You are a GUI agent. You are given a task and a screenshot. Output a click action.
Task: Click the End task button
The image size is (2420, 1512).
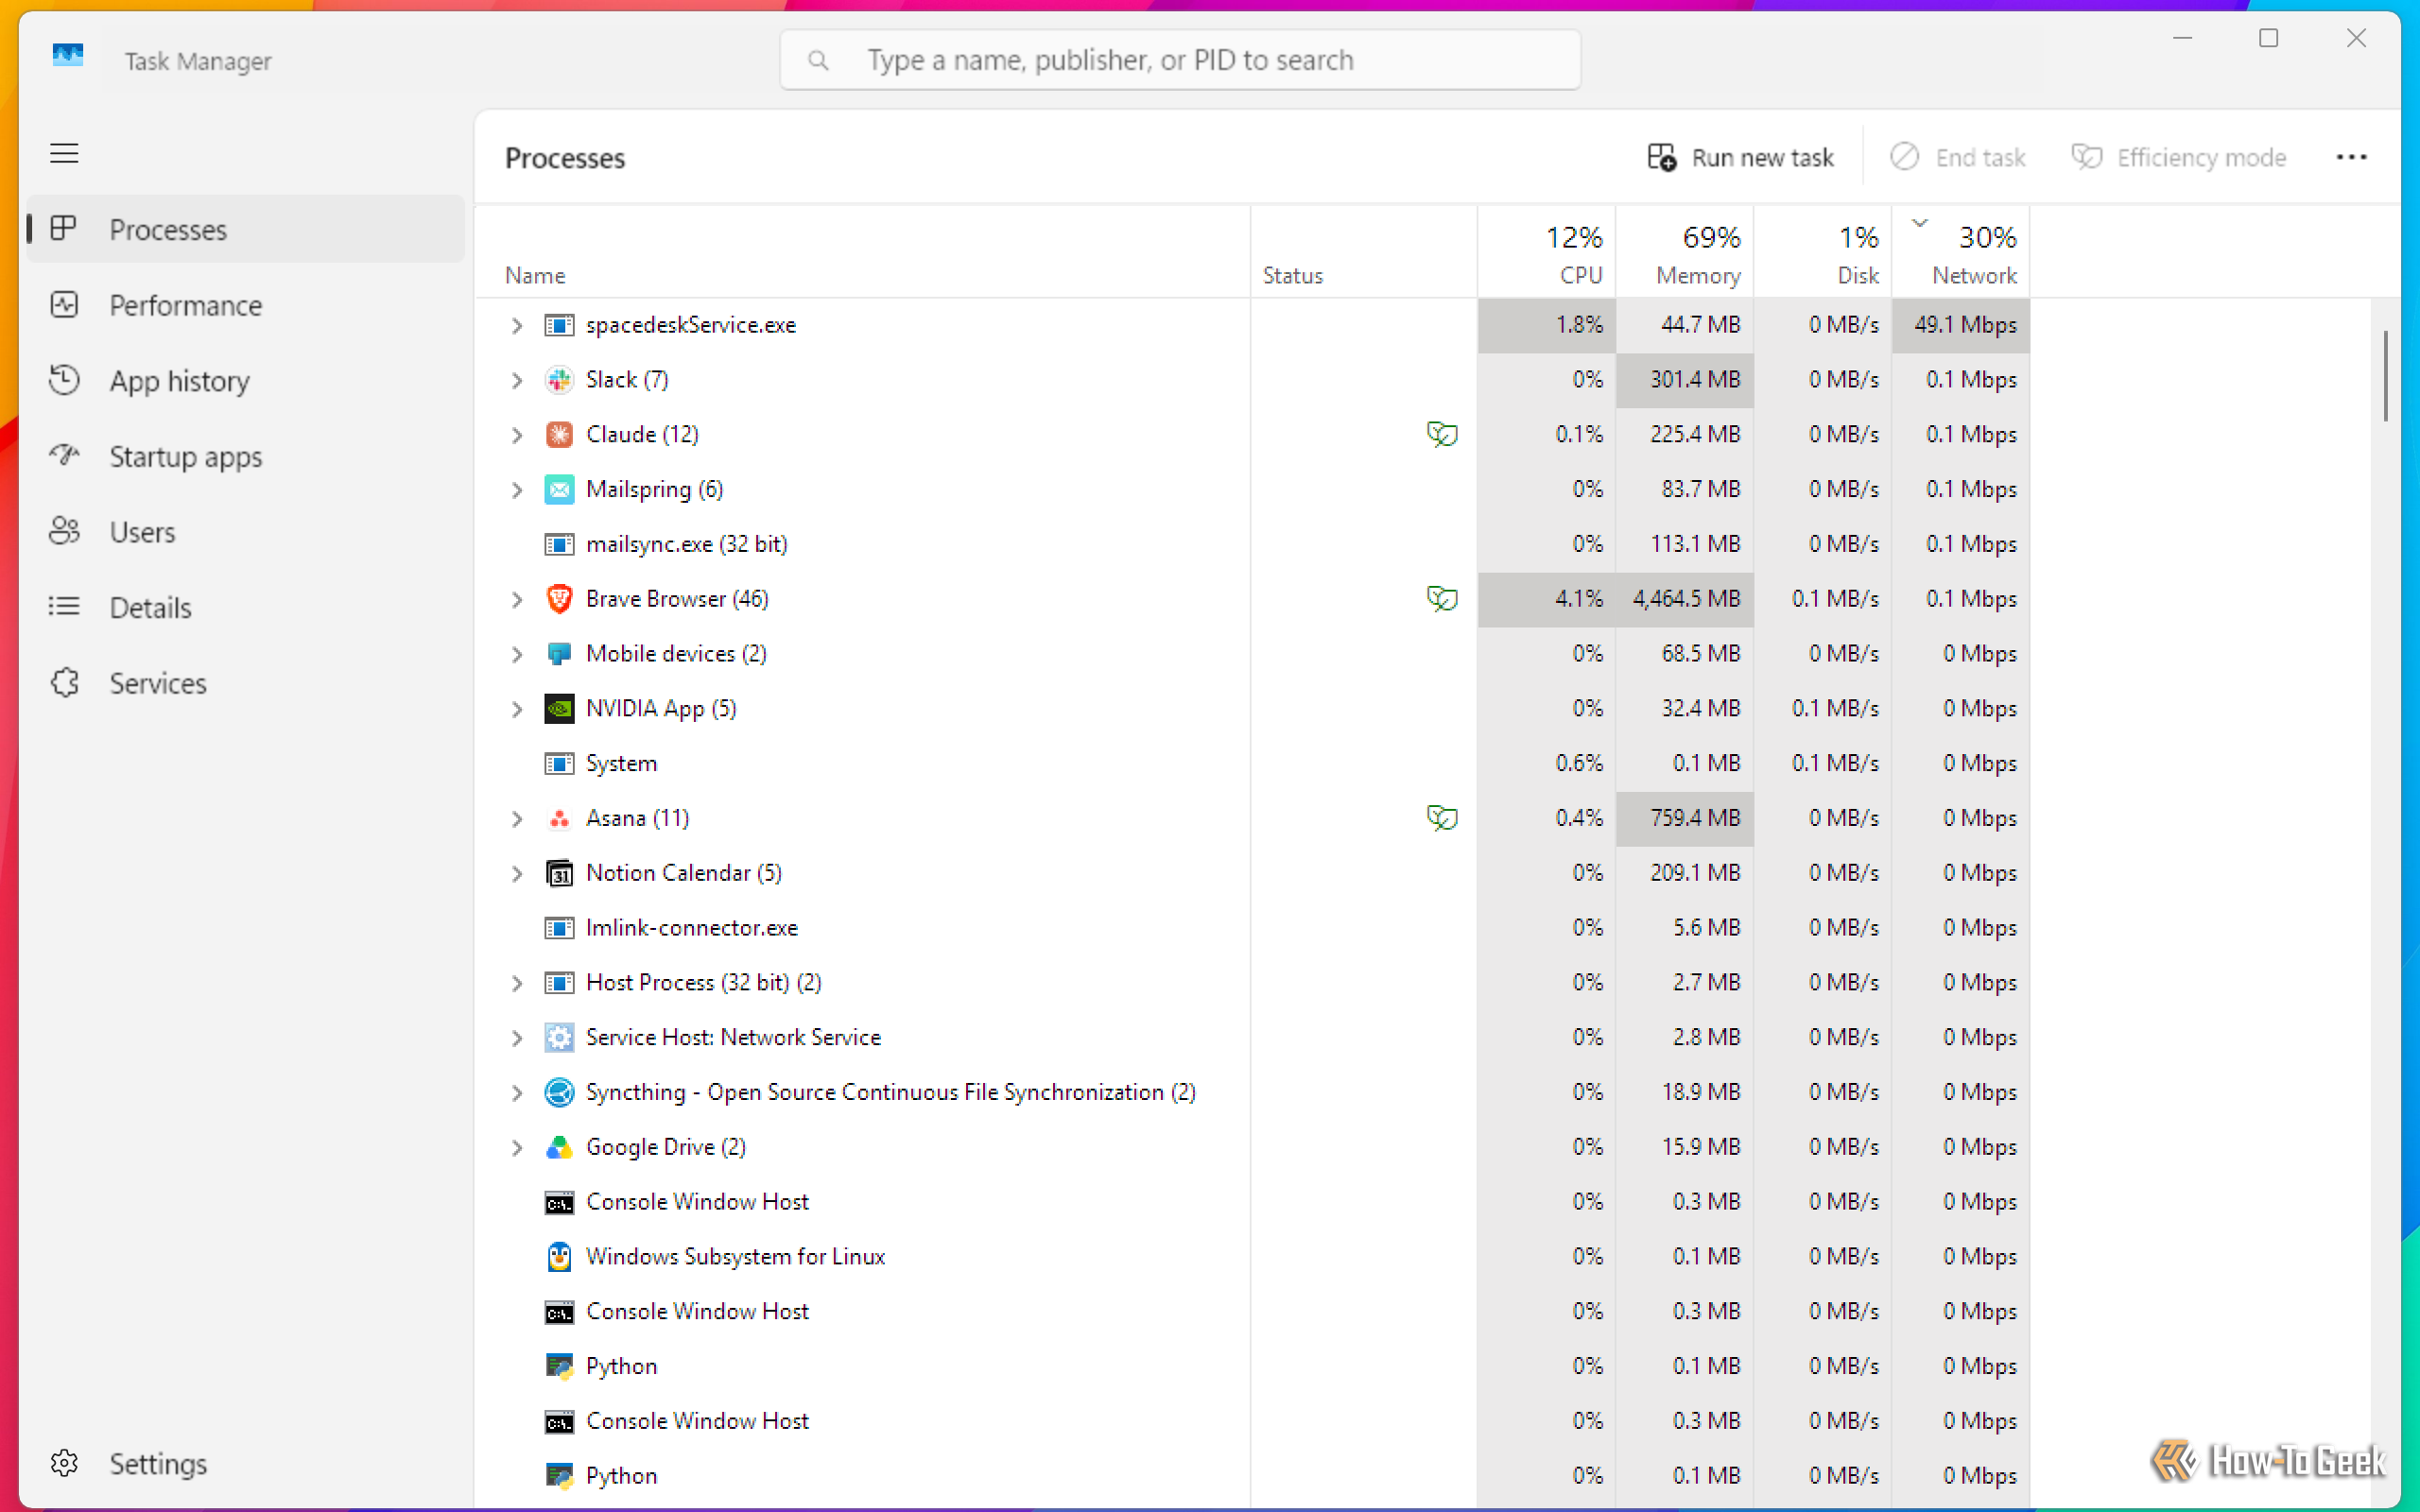1958,157
